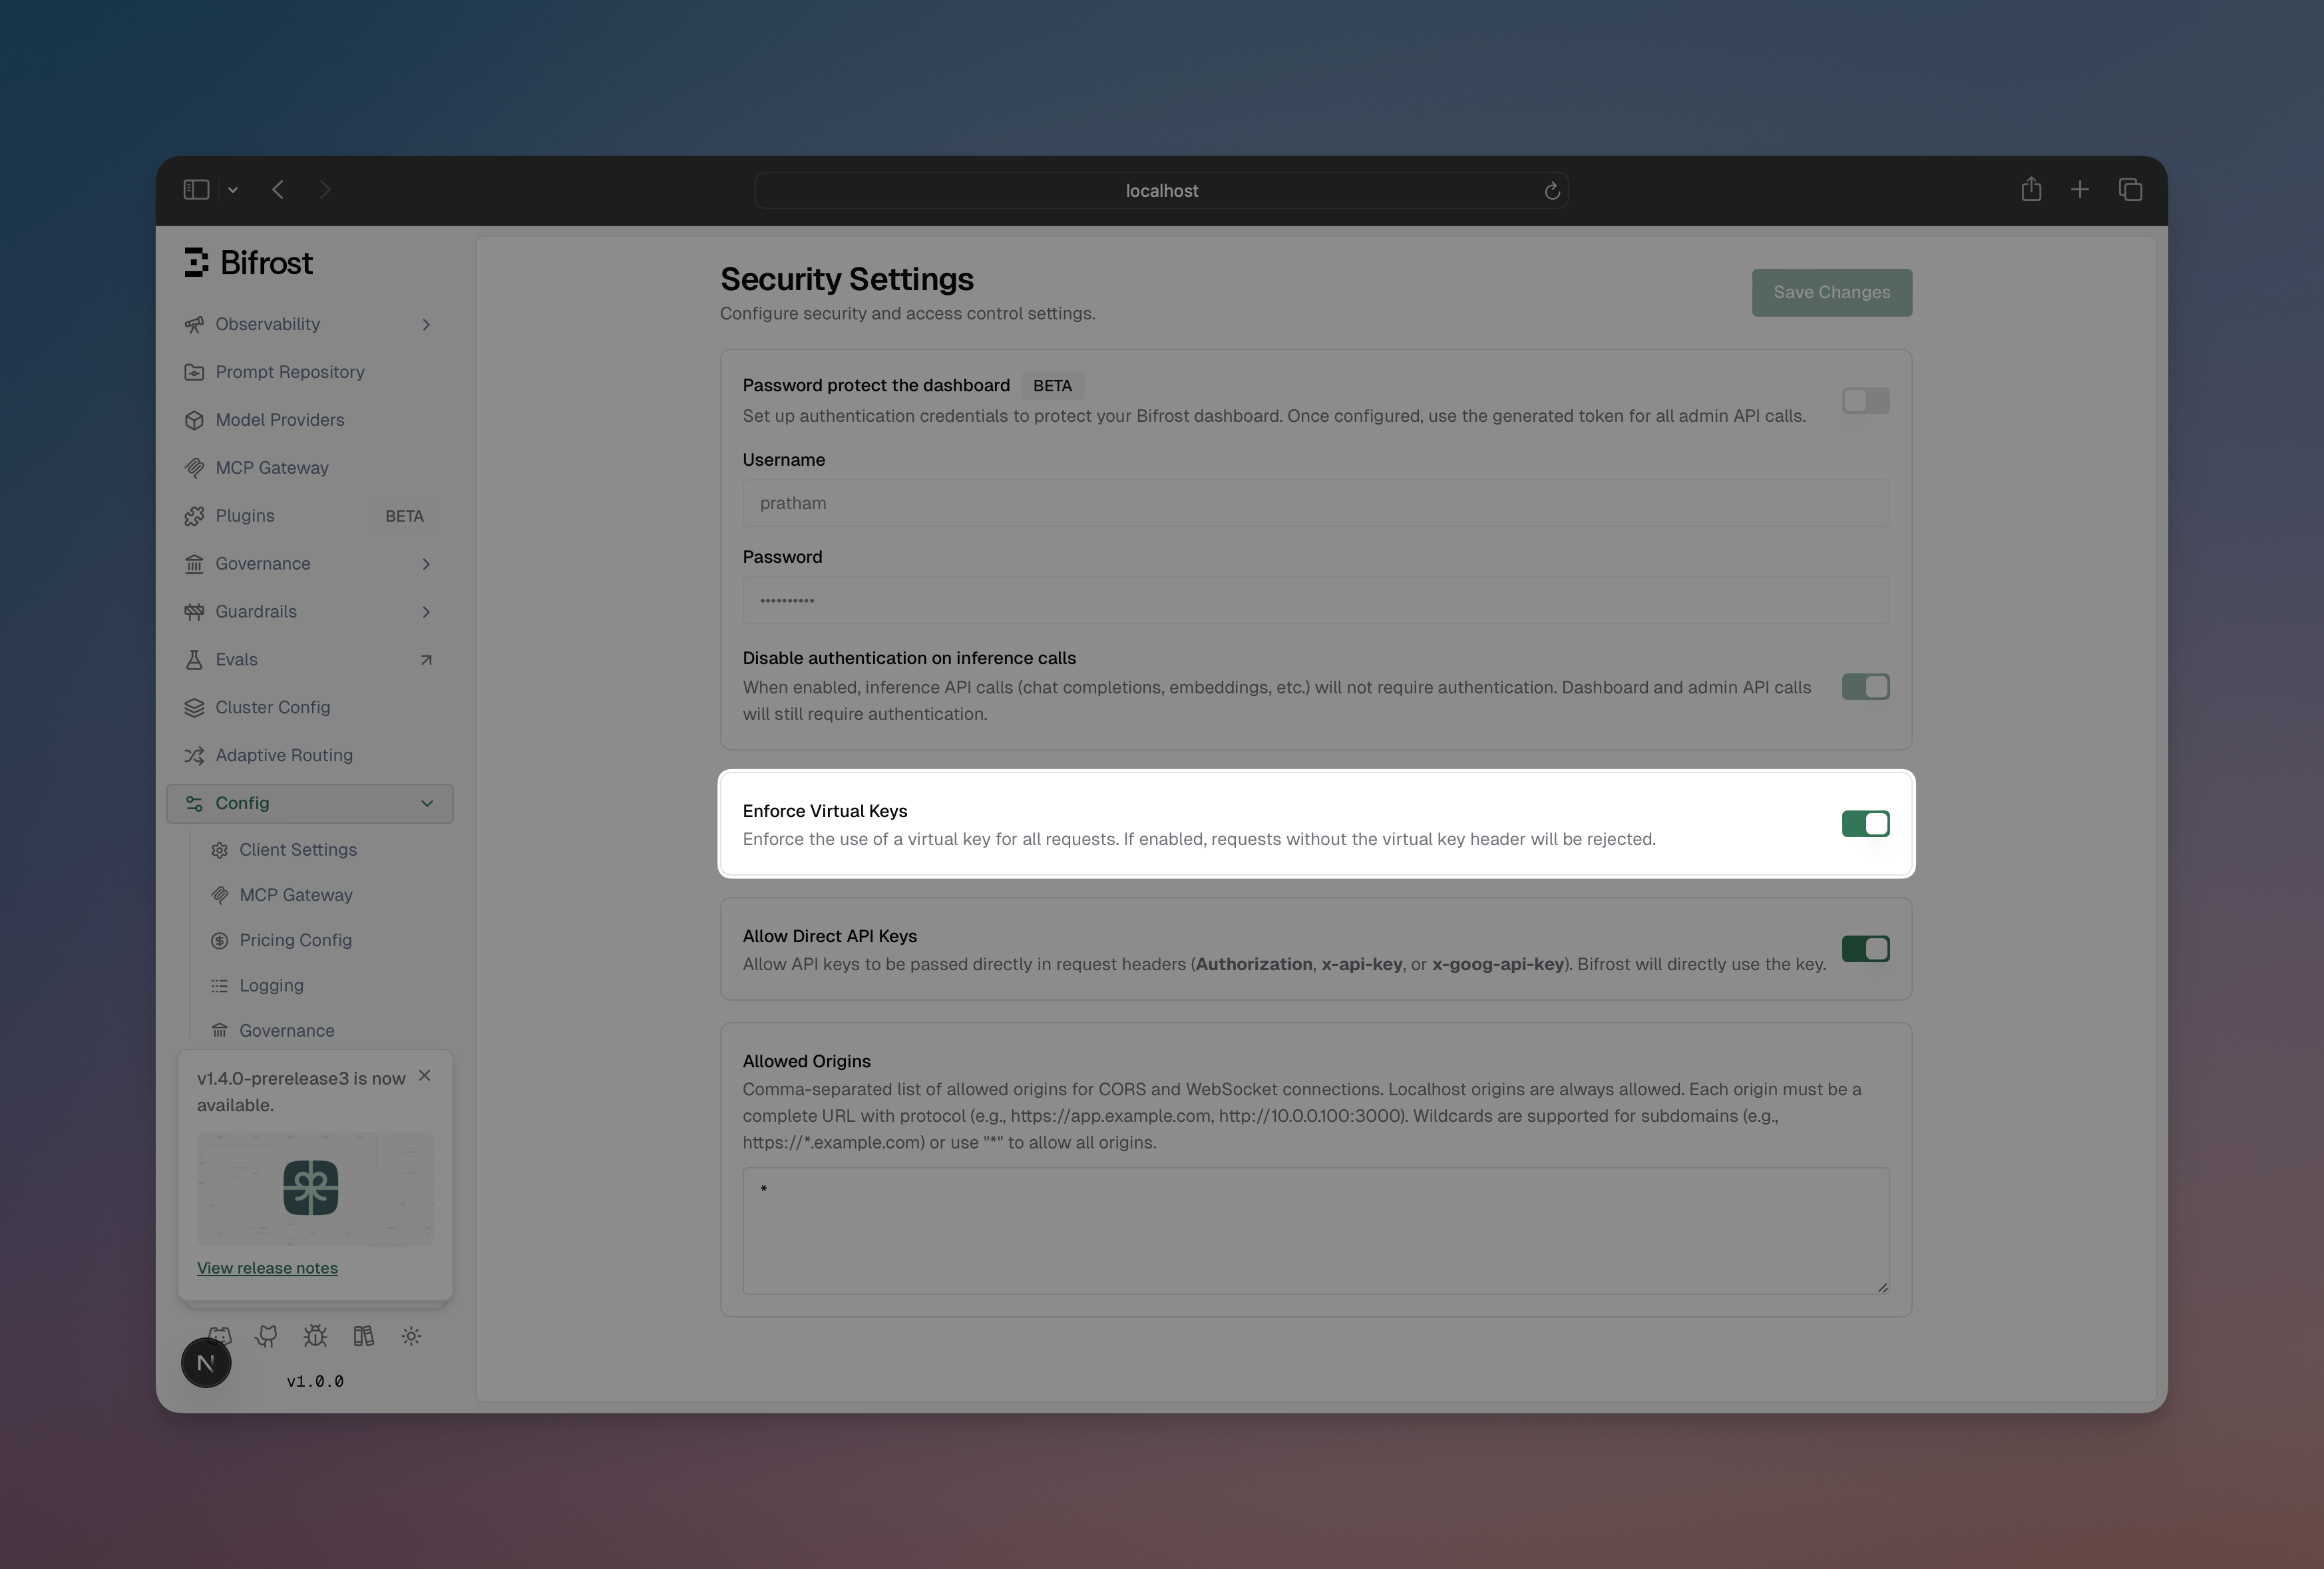Open the documentation books icon
The width and height of the screenshot is (2324, 1569).
363,1336
